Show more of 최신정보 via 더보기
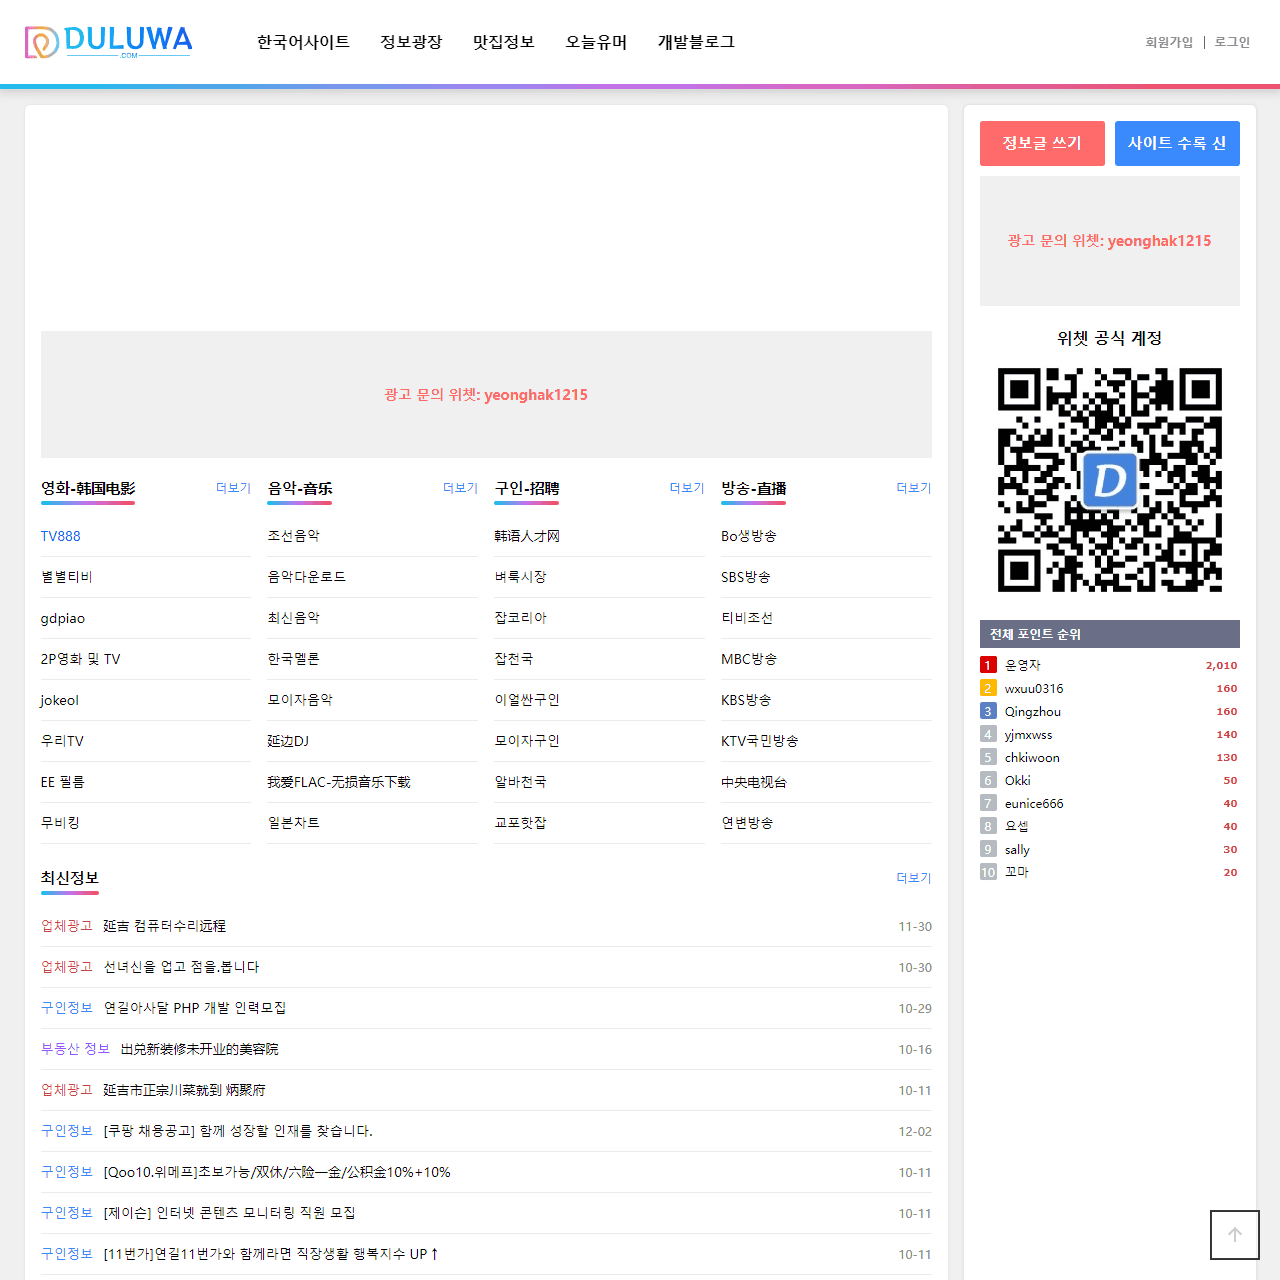Screen dimensions: 1280x1280 pyautogui.click(x=913, y=878)
